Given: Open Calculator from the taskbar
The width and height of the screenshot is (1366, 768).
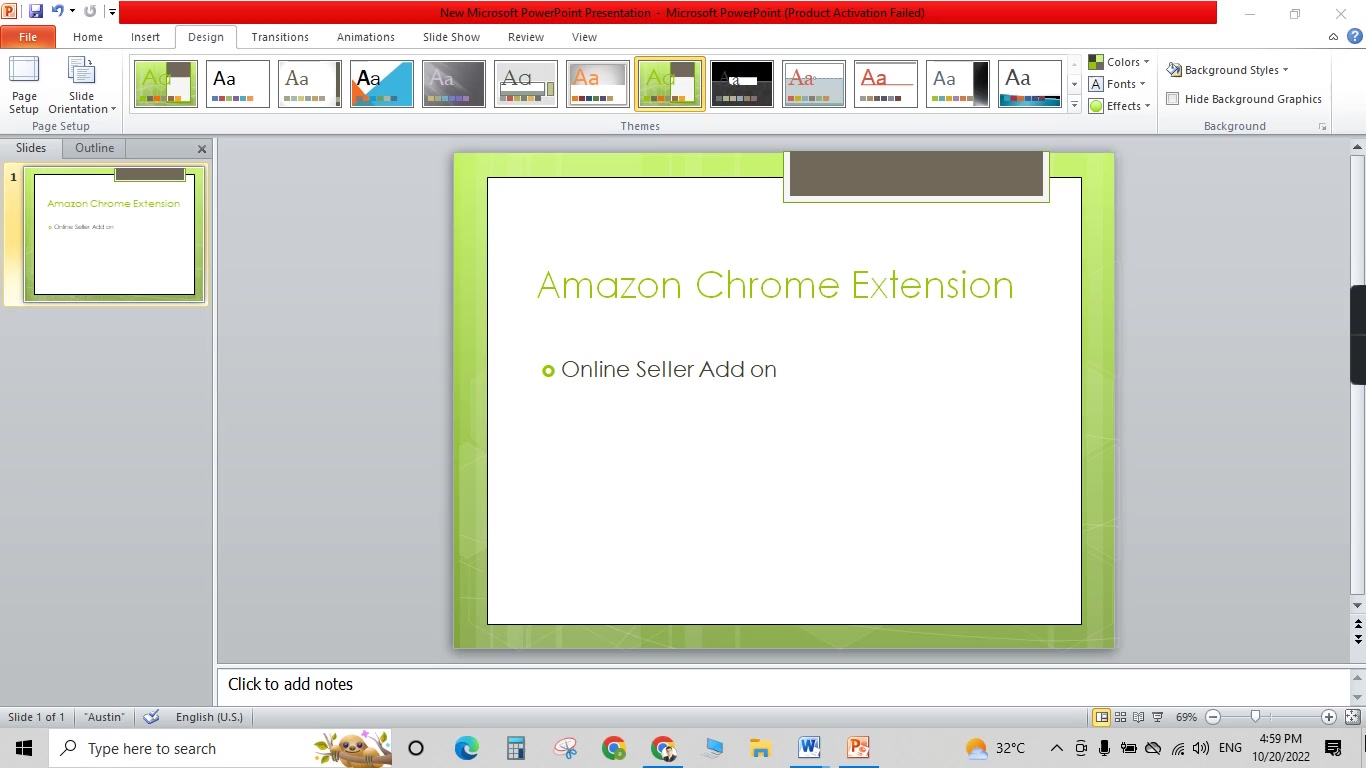Looking at the screenshot, I should pos(516,748).
